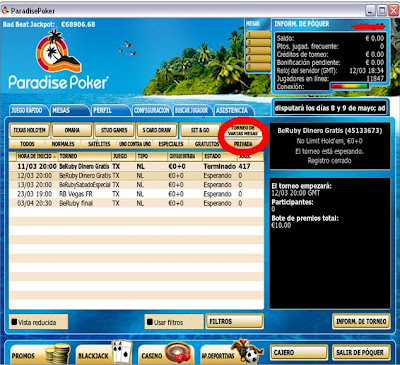Launch BLACKJACK with cards icon

(x=105, y=353)
